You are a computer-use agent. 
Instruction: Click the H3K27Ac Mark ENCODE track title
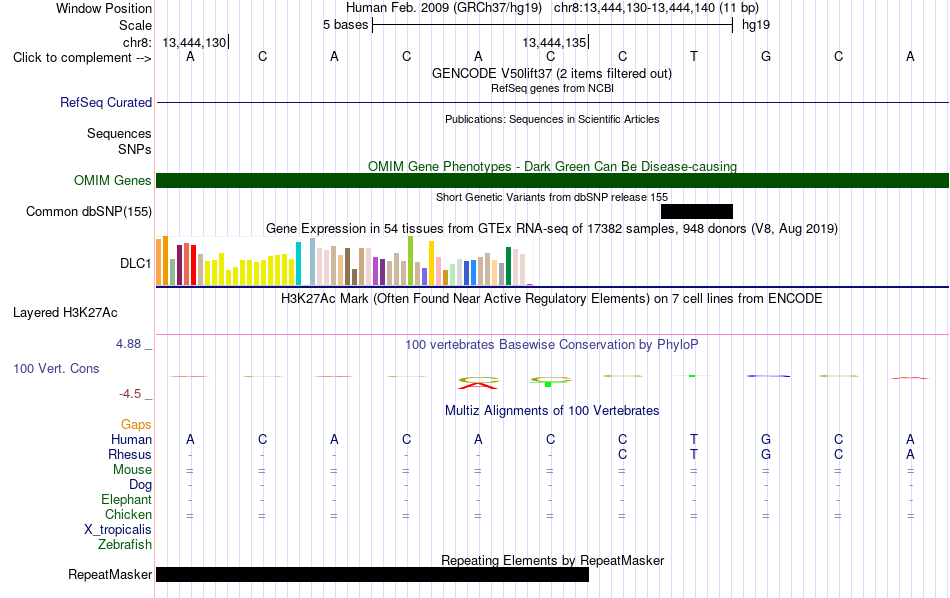click(552, 299)
